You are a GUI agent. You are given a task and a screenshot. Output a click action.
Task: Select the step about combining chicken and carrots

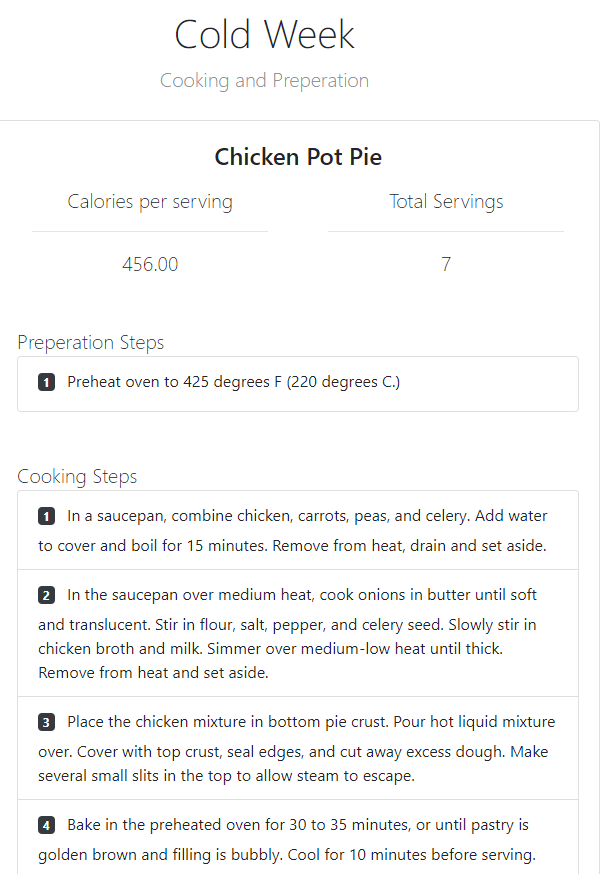click(298, 531)
